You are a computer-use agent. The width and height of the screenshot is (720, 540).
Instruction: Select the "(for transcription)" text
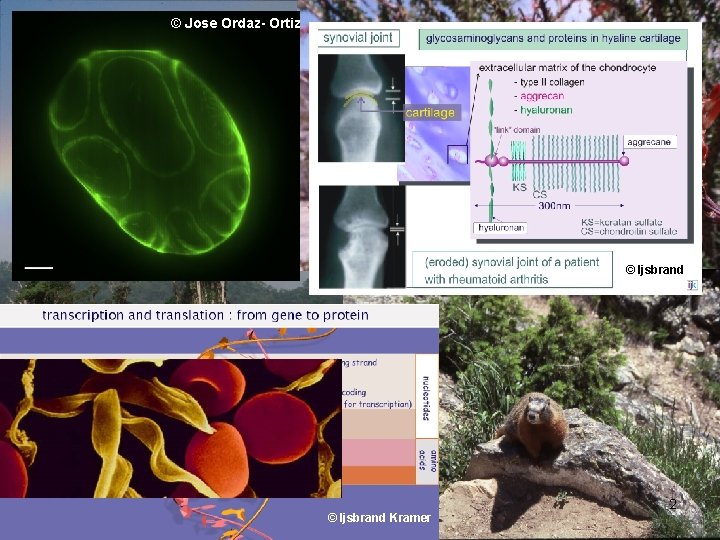[377, 404]
